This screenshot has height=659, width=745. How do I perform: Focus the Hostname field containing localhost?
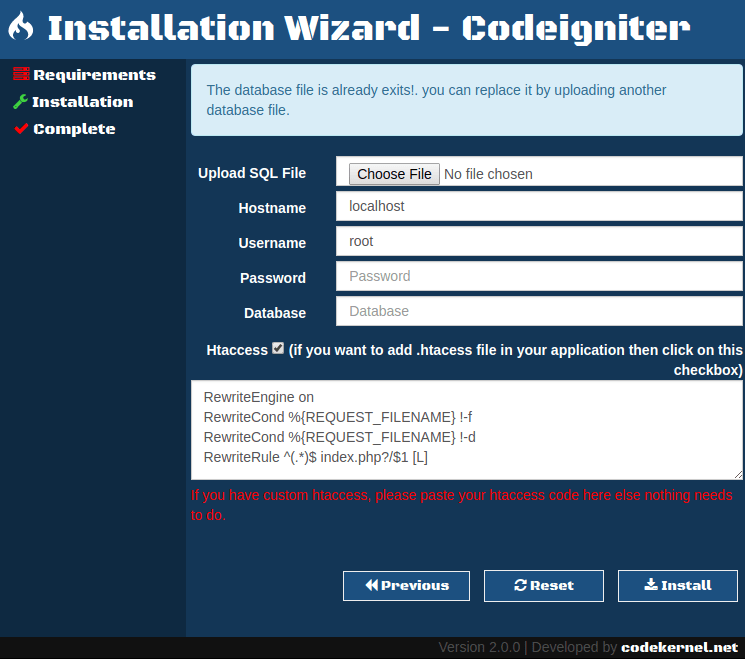539,206
